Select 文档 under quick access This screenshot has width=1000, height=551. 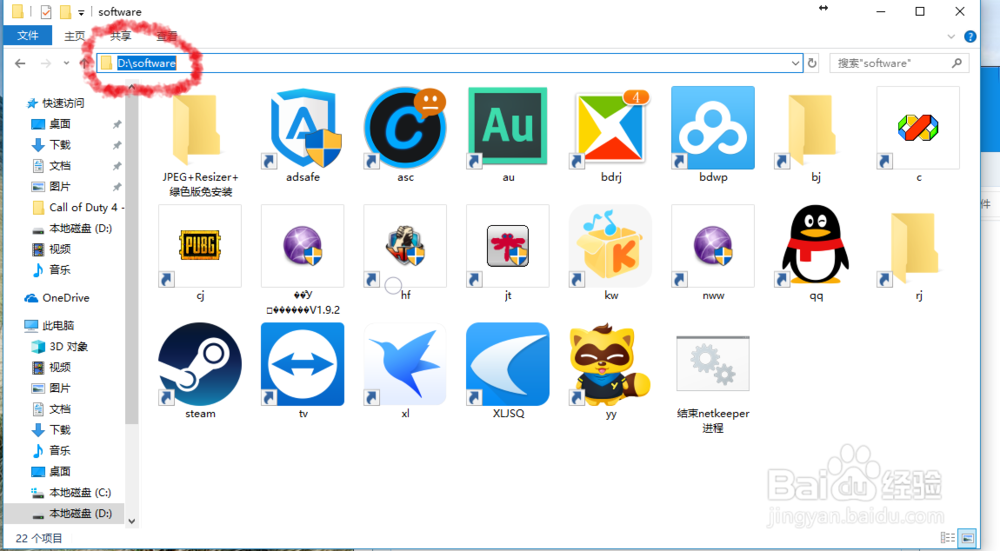(60, 166)
